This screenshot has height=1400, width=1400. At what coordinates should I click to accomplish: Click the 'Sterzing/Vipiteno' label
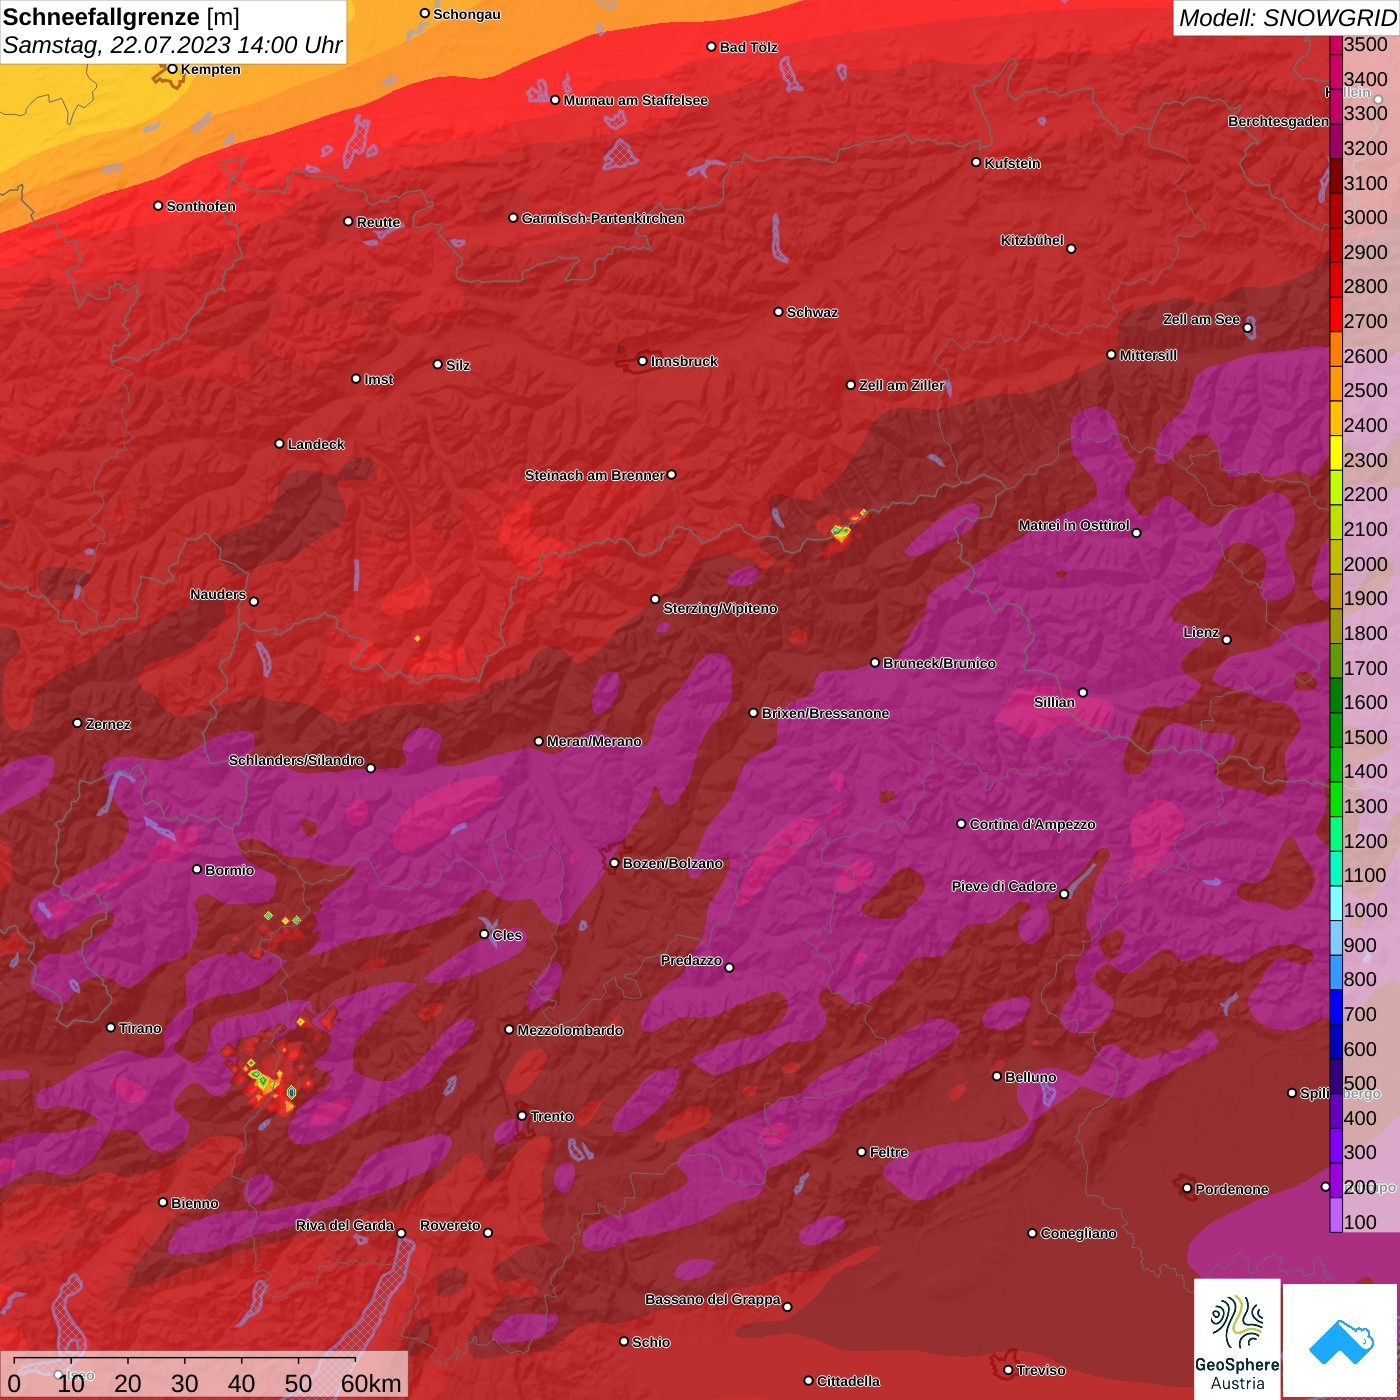point(720,608)
